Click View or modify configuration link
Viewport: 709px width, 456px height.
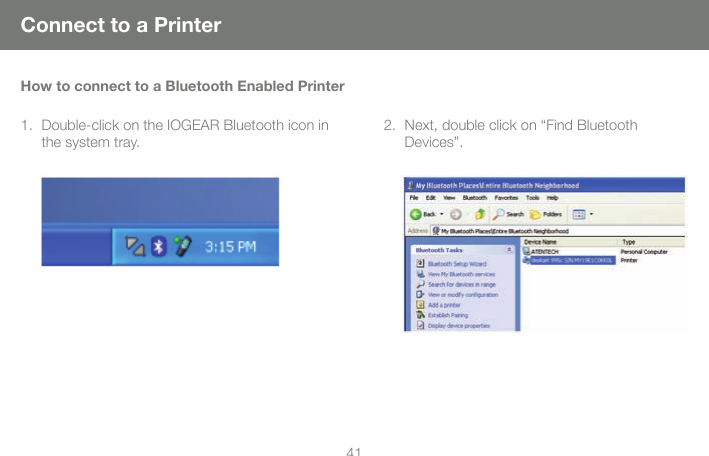[x=463, y=294]
